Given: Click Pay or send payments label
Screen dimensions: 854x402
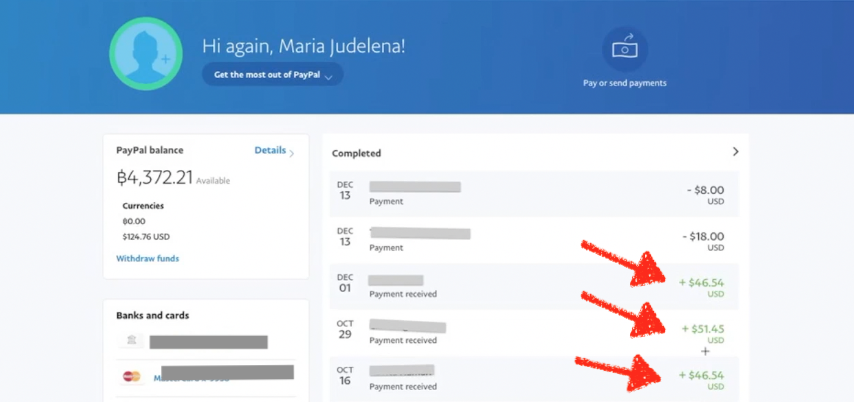Looking at the screenshot, I should tap(625, 83).
